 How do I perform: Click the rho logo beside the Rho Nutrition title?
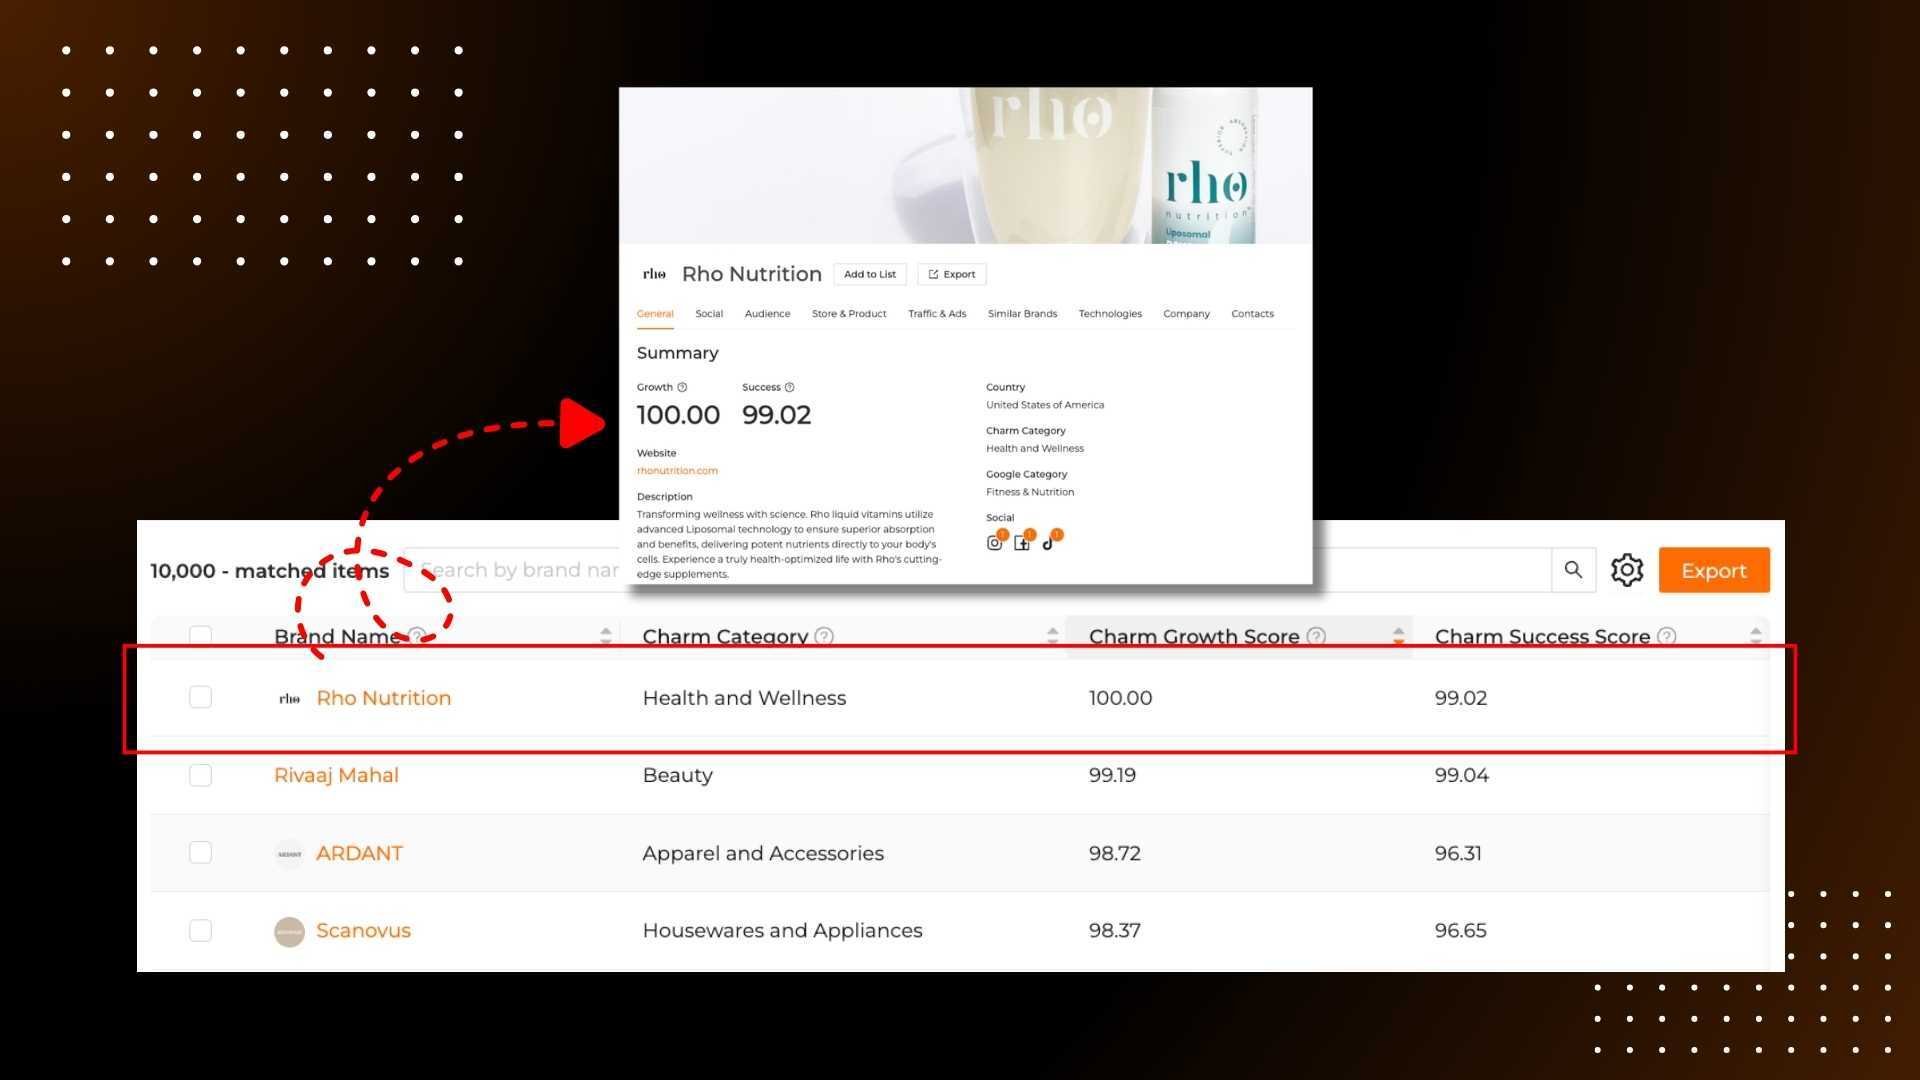point(654,274)
